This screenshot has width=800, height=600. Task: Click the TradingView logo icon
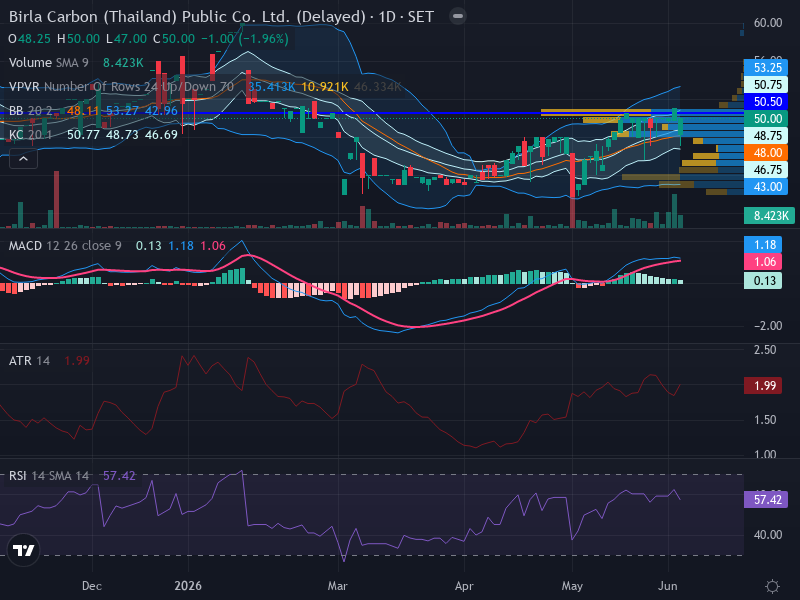pyautogui.click(x=23, y=550)
